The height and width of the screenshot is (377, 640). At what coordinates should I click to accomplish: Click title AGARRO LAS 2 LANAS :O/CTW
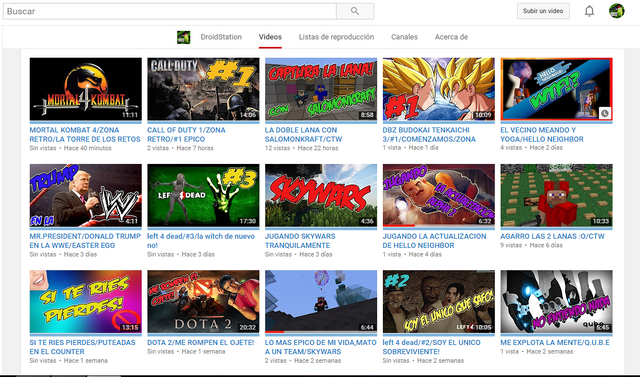tap(552, 236)
